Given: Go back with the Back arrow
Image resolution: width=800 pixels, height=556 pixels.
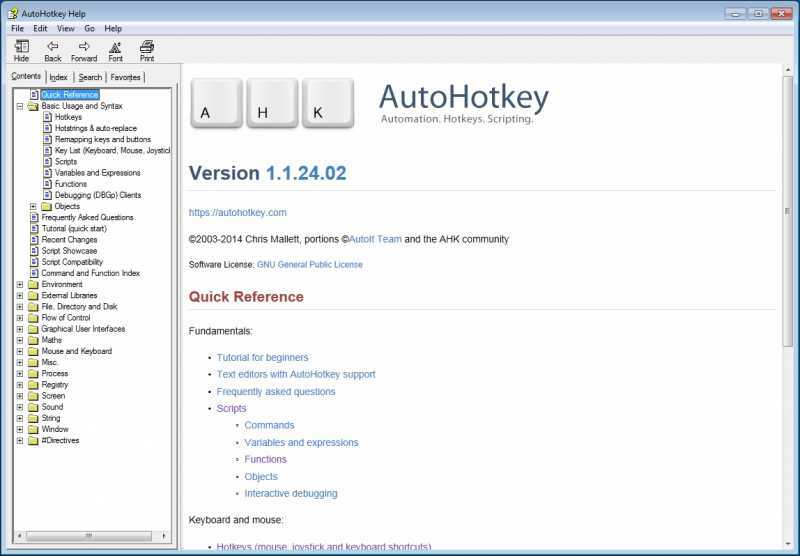Looking at the screenshot, I should [53, 47].
